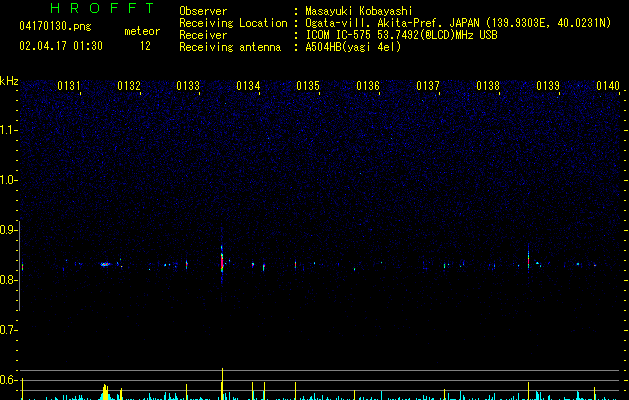Click time marker 0135
The image size is (629, 400).
308,86
